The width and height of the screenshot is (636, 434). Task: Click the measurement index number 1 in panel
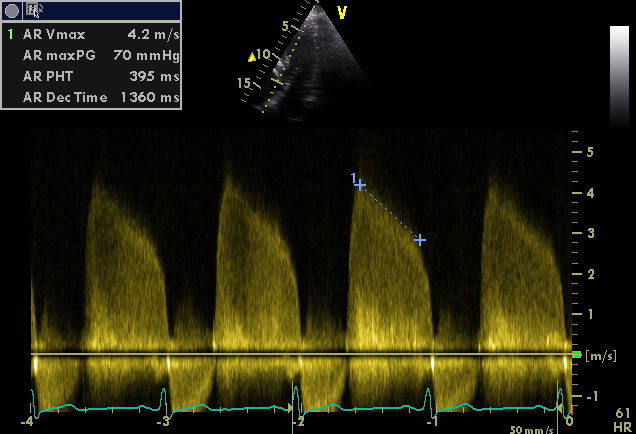(x=11, y=33)
